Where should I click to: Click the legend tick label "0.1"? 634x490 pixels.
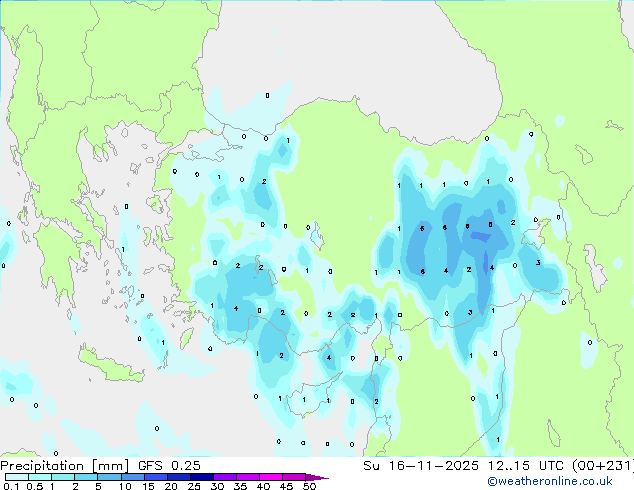(x=11, y=486)
